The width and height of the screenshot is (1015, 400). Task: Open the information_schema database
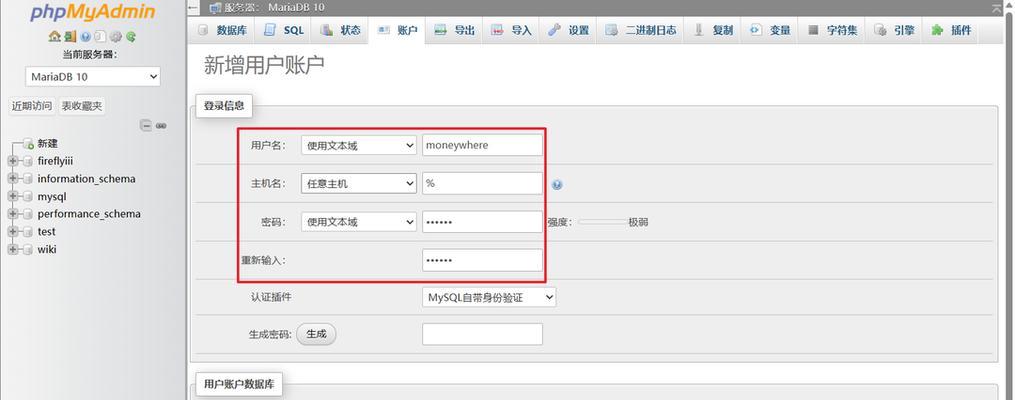tap(86, 179)
